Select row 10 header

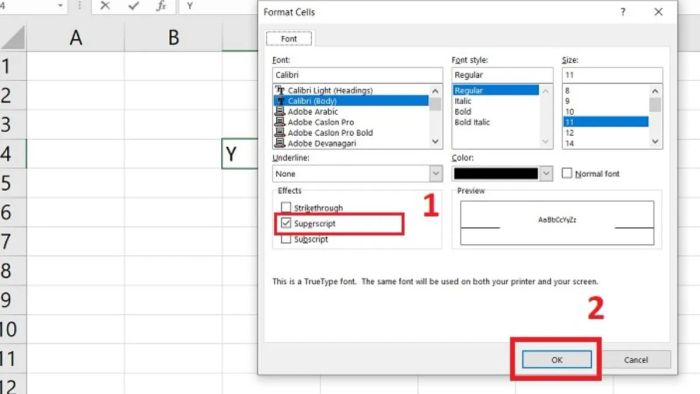click(x=13, y=329)
